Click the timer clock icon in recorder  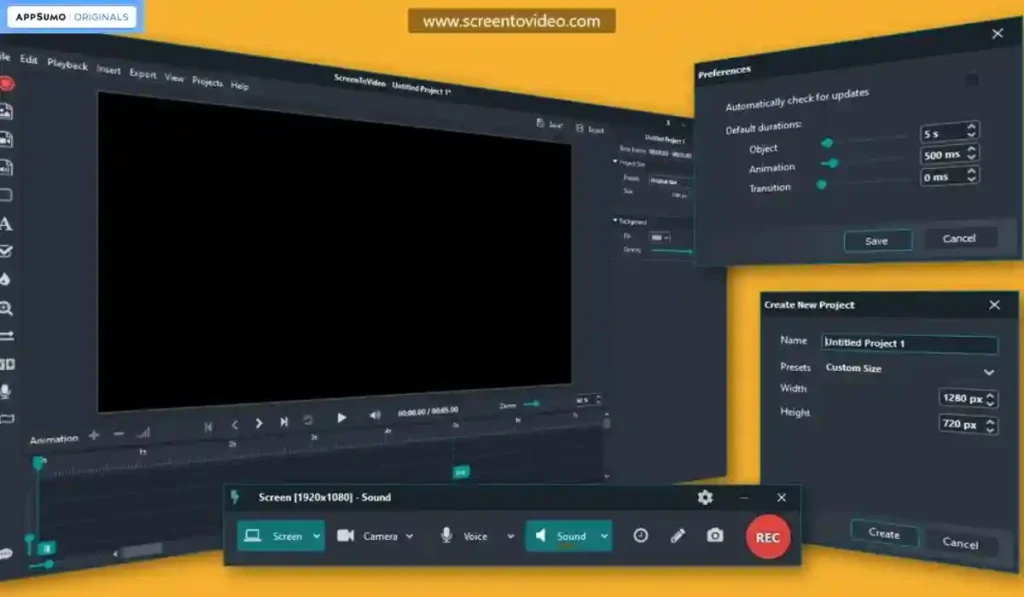pos(641,536)
